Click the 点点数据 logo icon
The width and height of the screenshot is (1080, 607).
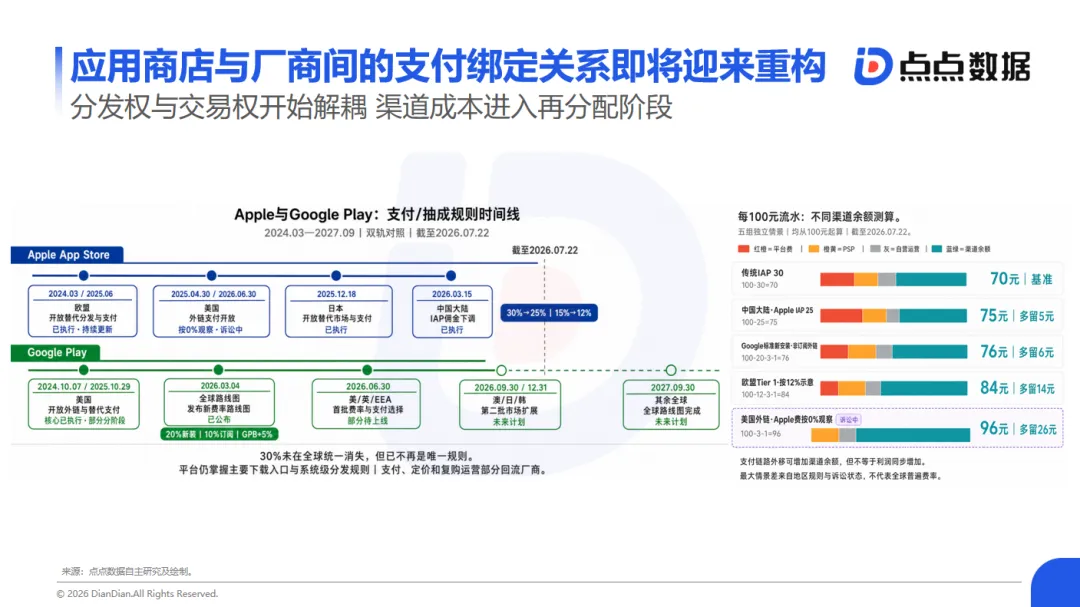873,66
